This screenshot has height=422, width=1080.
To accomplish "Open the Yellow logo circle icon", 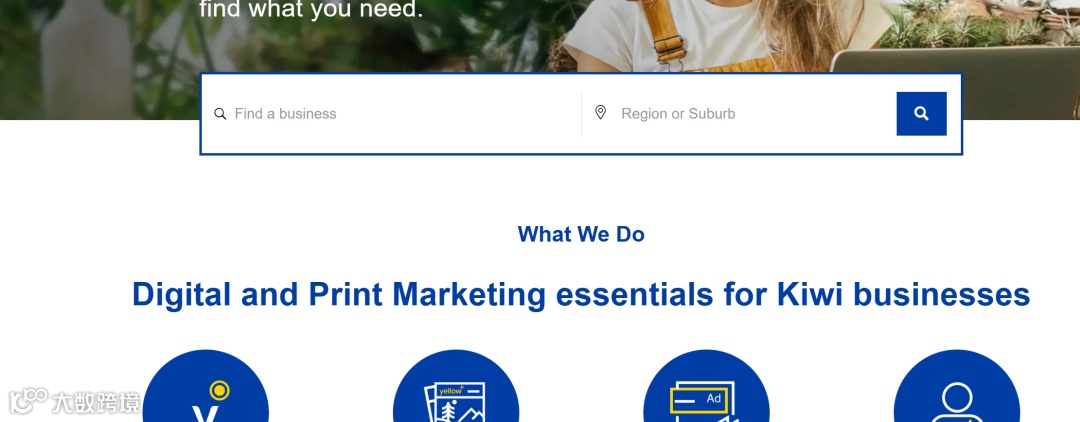I will (x=205, y=387).
